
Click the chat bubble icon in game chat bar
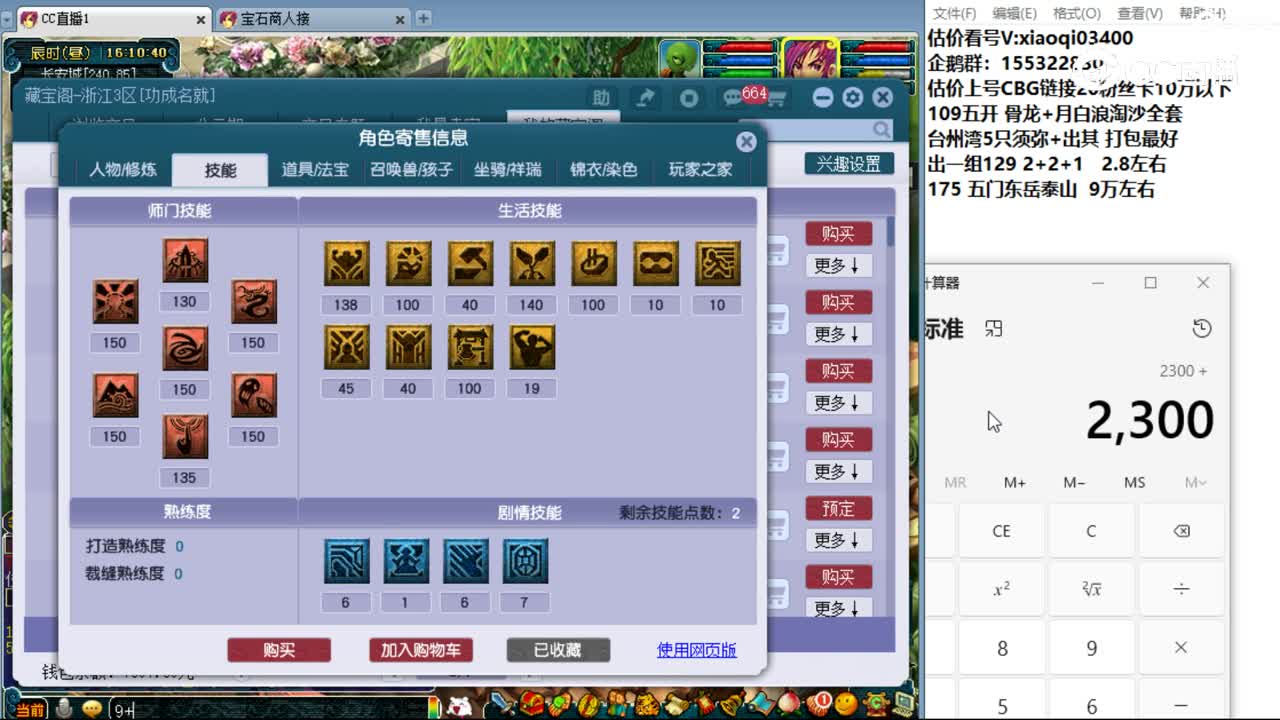(x=92, y=709)
